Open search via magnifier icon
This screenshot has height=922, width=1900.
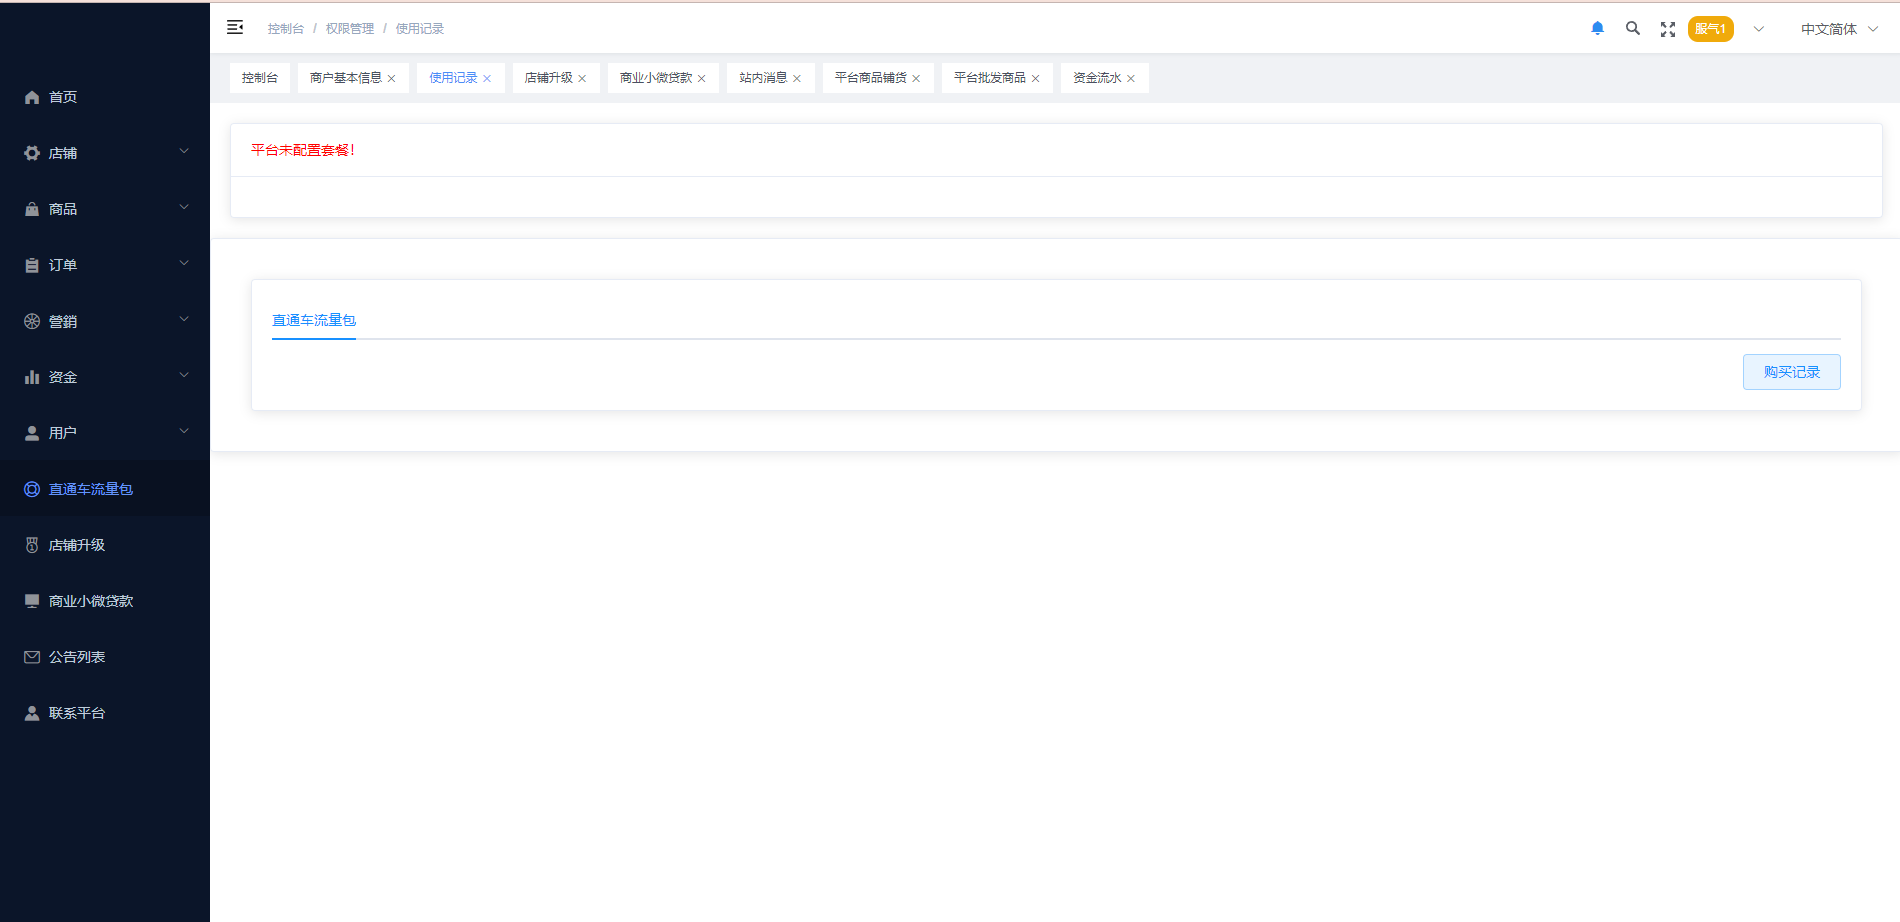(1632, 29)
